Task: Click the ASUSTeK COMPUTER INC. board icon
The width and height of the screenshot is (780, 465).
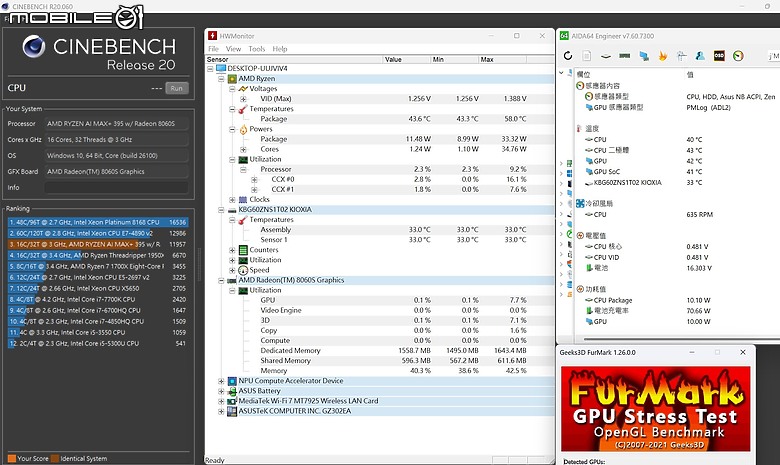Action: pyautogui.click(x=232, y=411)
